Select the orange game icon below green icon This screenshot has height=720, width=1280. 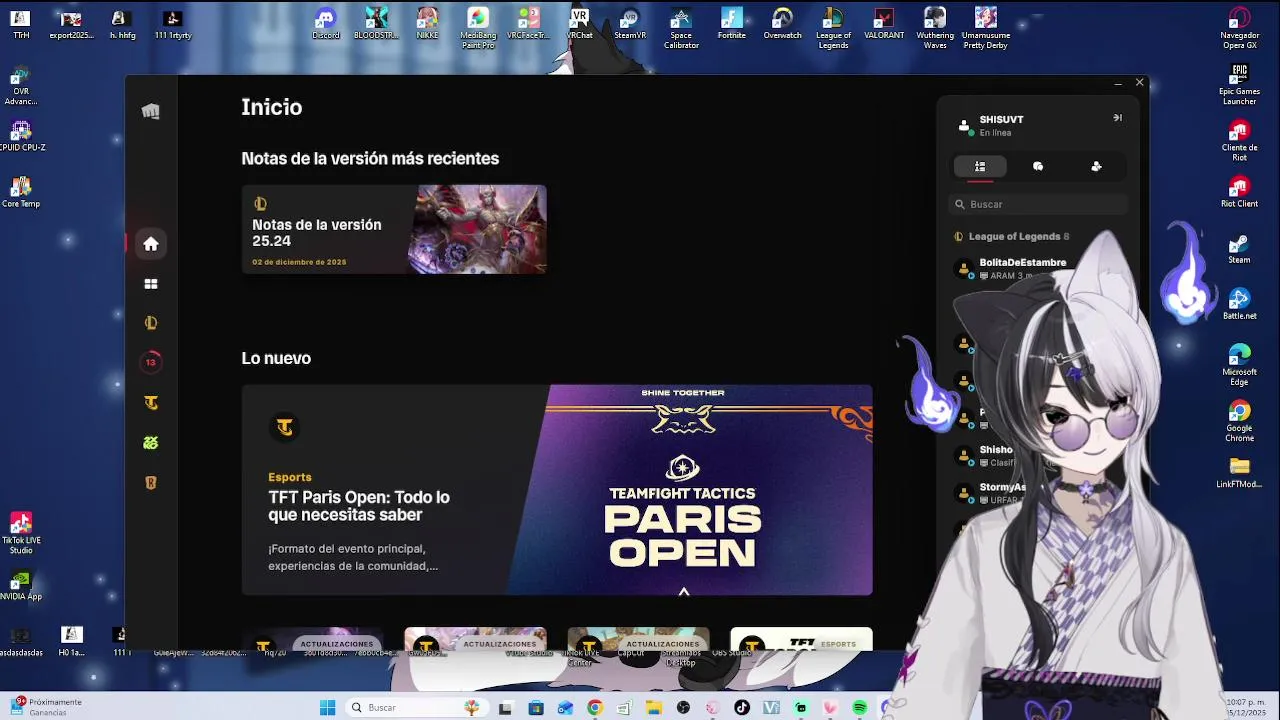click(151, 483)
